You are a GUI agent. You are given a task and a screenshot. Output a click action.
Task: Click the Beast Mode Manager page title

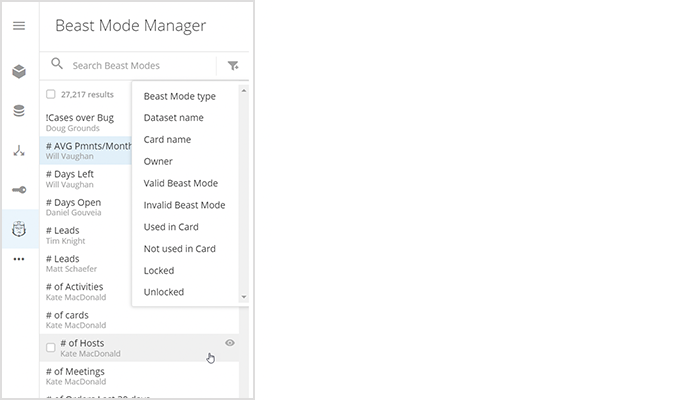tap(130, 26)
